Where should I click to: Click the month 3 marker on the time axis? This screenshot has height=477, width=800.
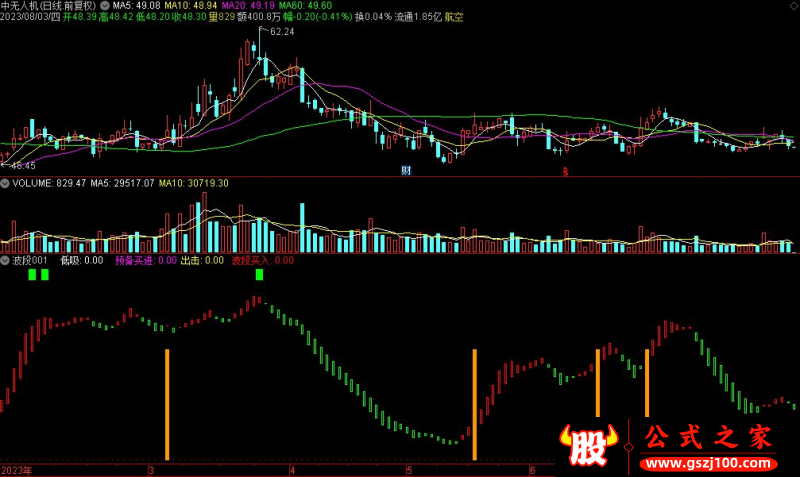click(x=151, y=470)
